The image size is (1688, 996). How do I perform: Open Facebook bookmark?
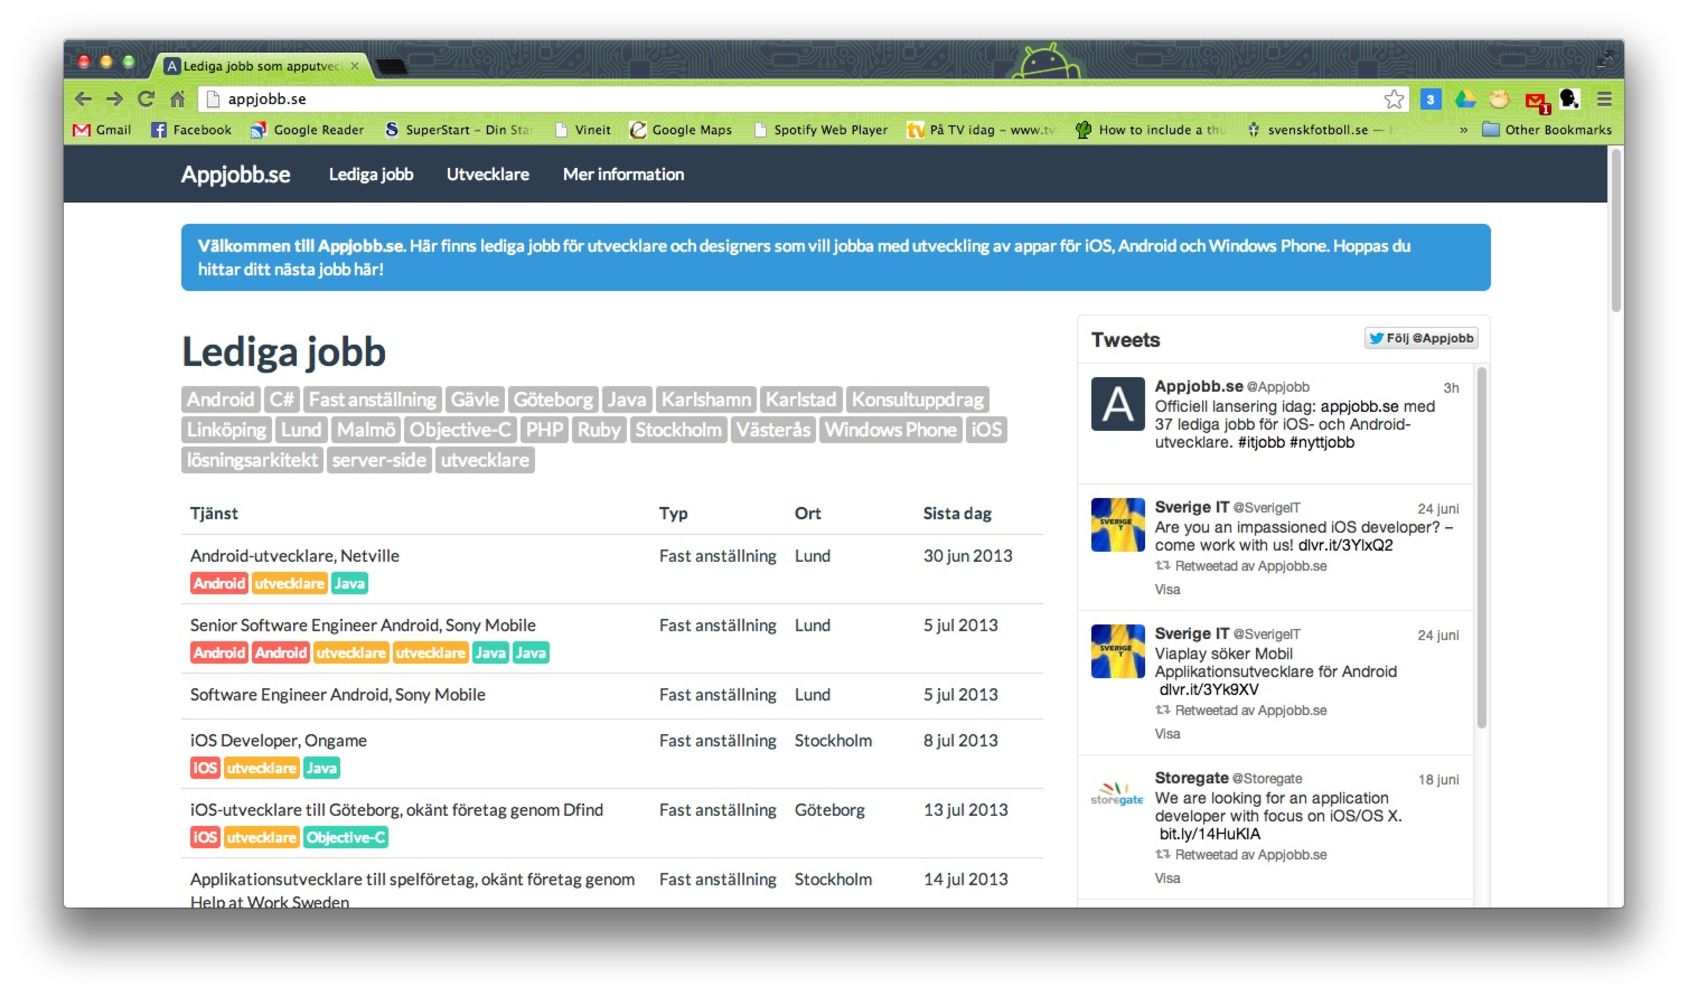pyautogui.click(x=191, y=130)
